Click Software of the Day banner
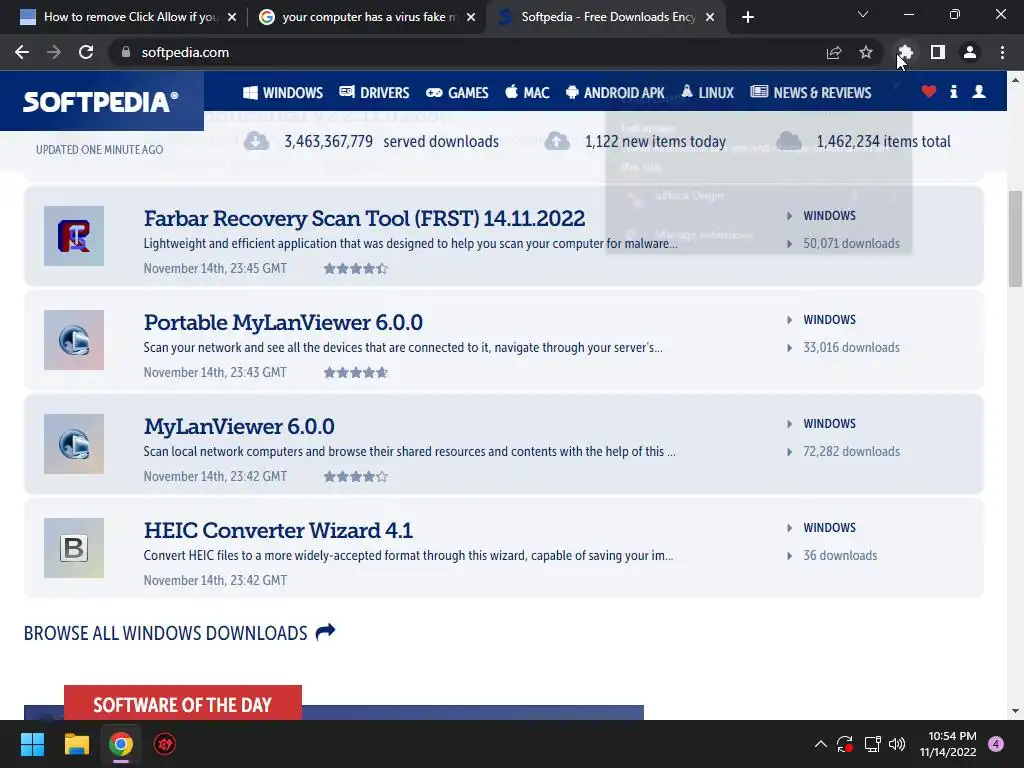Screen dimensions: 1024x768 (183, 704)
